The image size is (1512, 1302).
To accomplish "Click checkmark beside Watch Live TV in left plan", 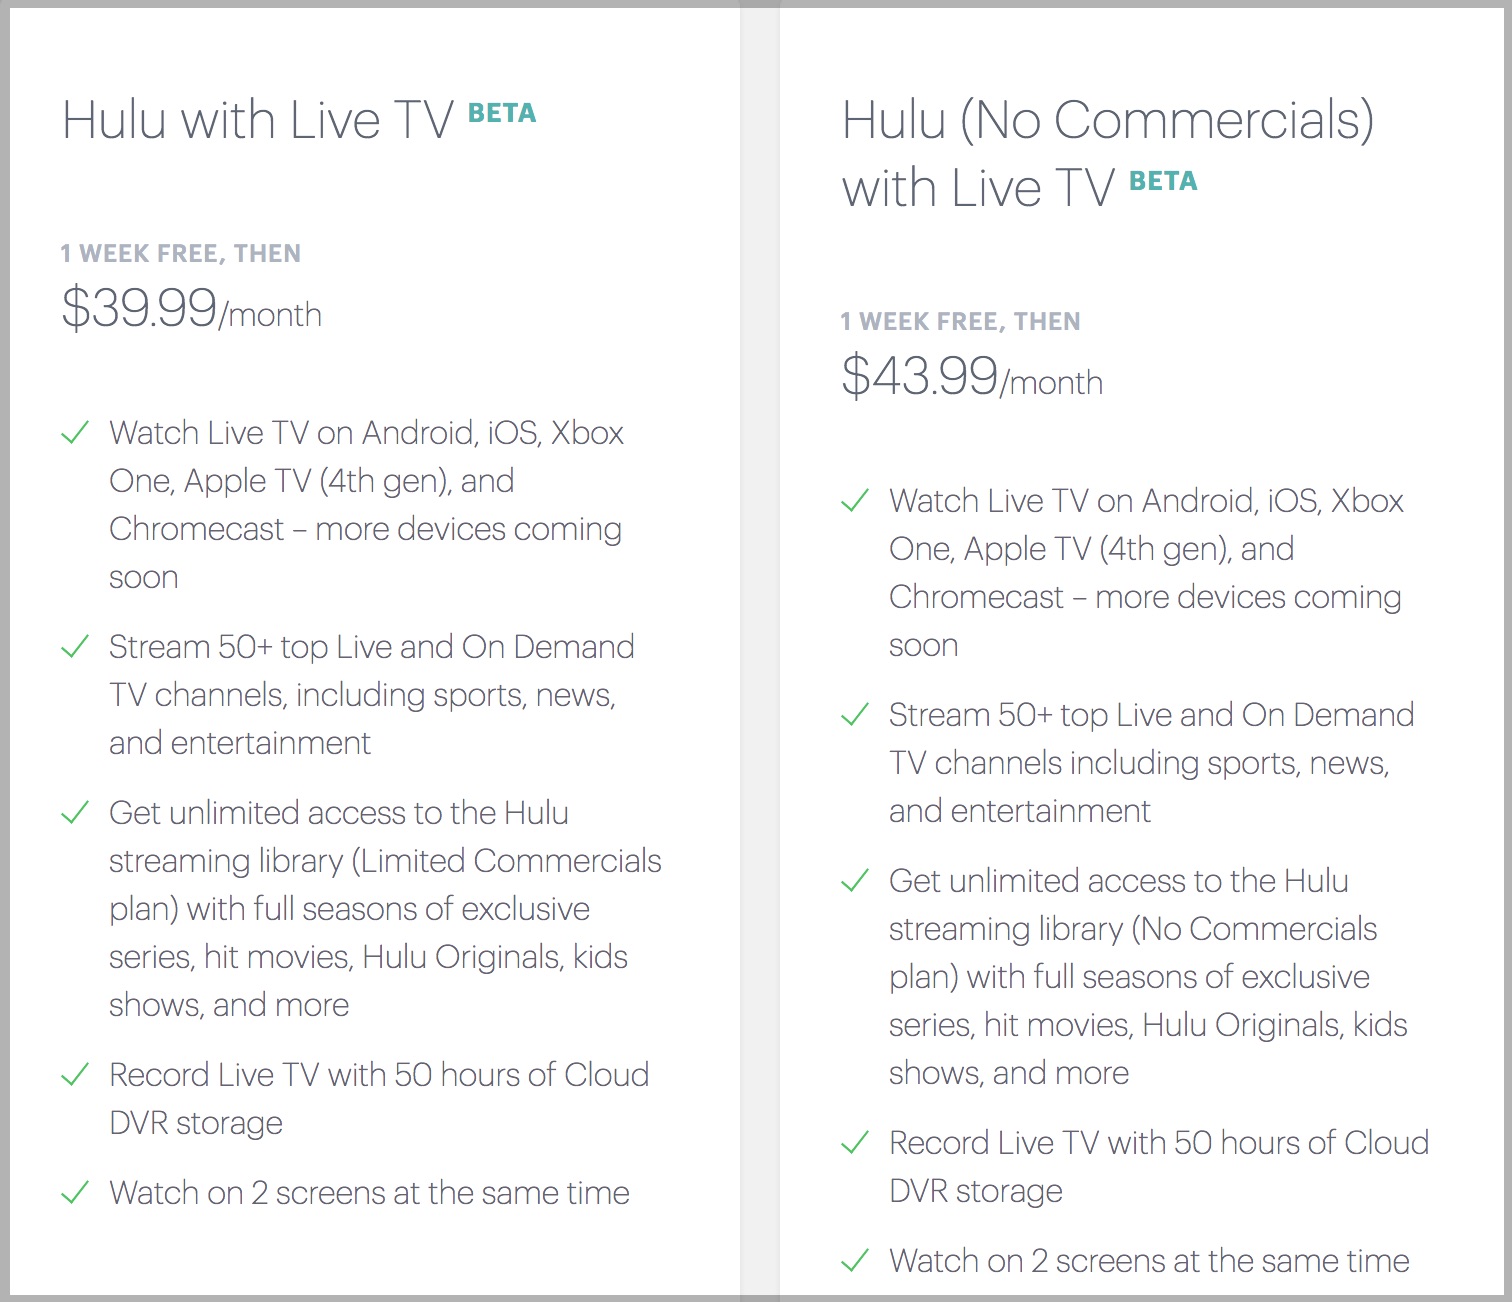I will click(x=75, y=433).
